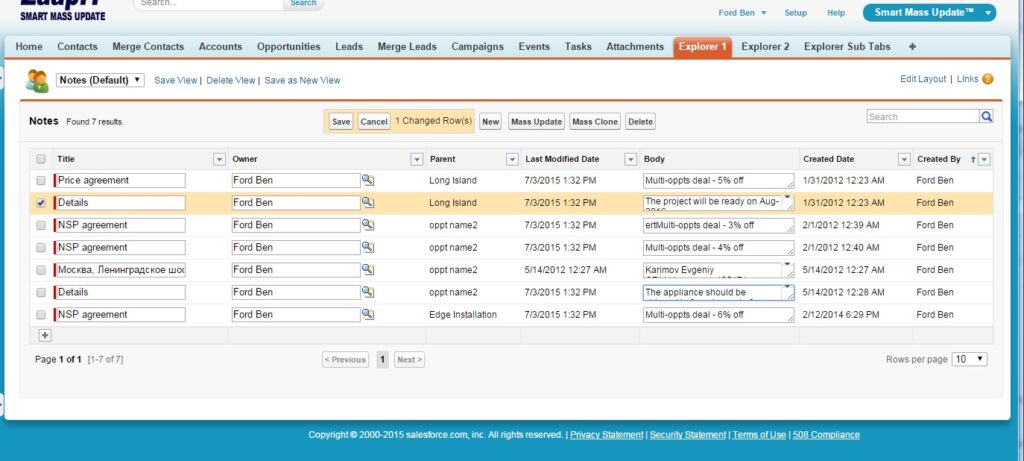1024x461 pixels.
Task: Check the row created 2/1/2012 12:40 AM
Action: [41, 247]
